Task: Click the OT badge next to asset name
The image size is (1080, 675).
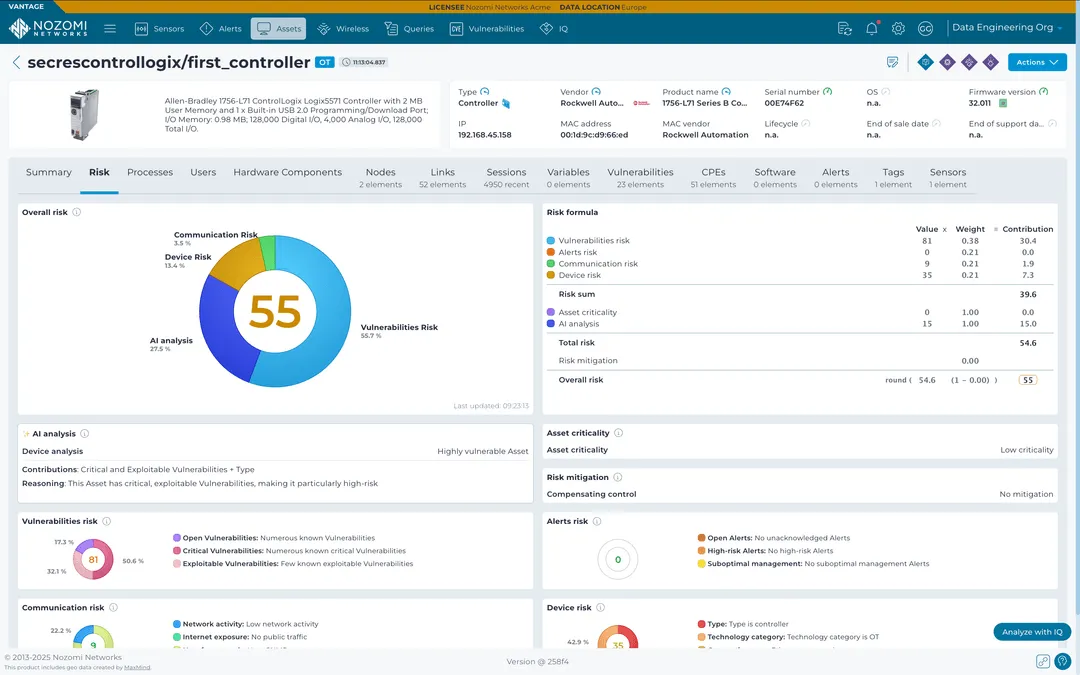Action: coord(324,62)
